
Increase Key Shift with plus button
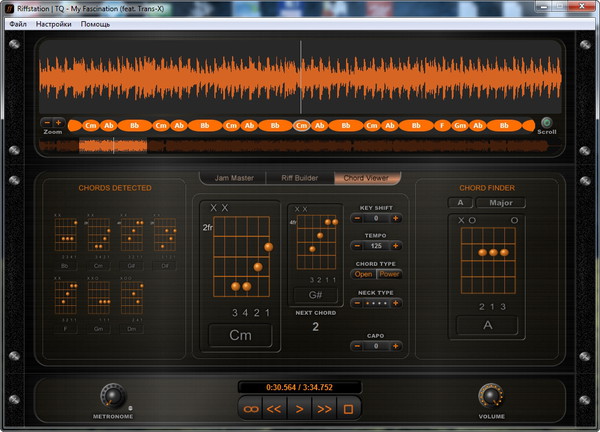(396, 218)
